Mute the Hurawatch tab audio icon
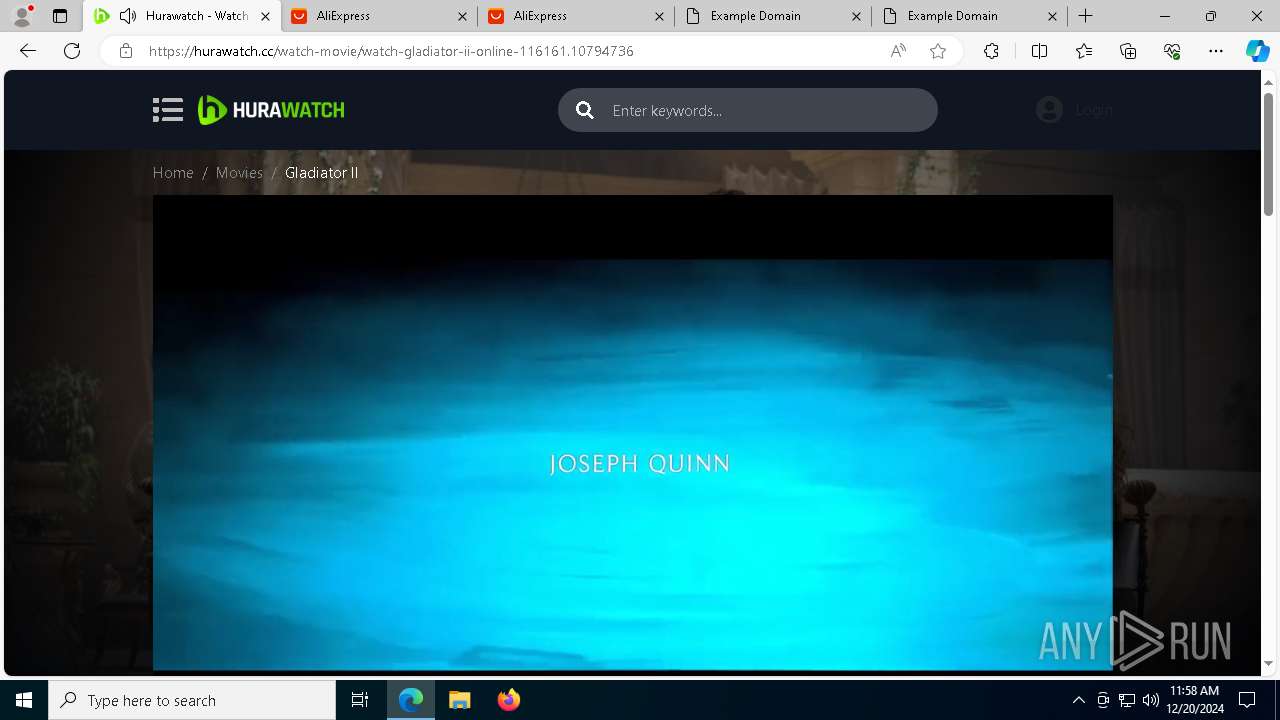1280x720 pixels. [x=128, y=16]
